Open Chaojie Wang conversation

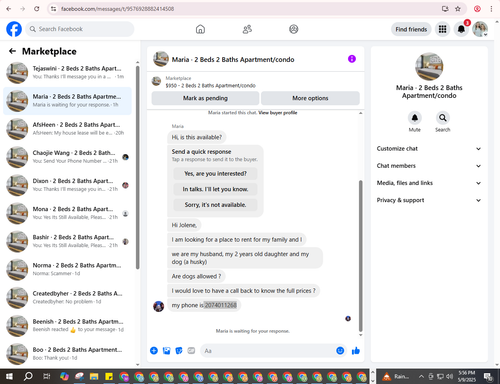pos(67,157)
